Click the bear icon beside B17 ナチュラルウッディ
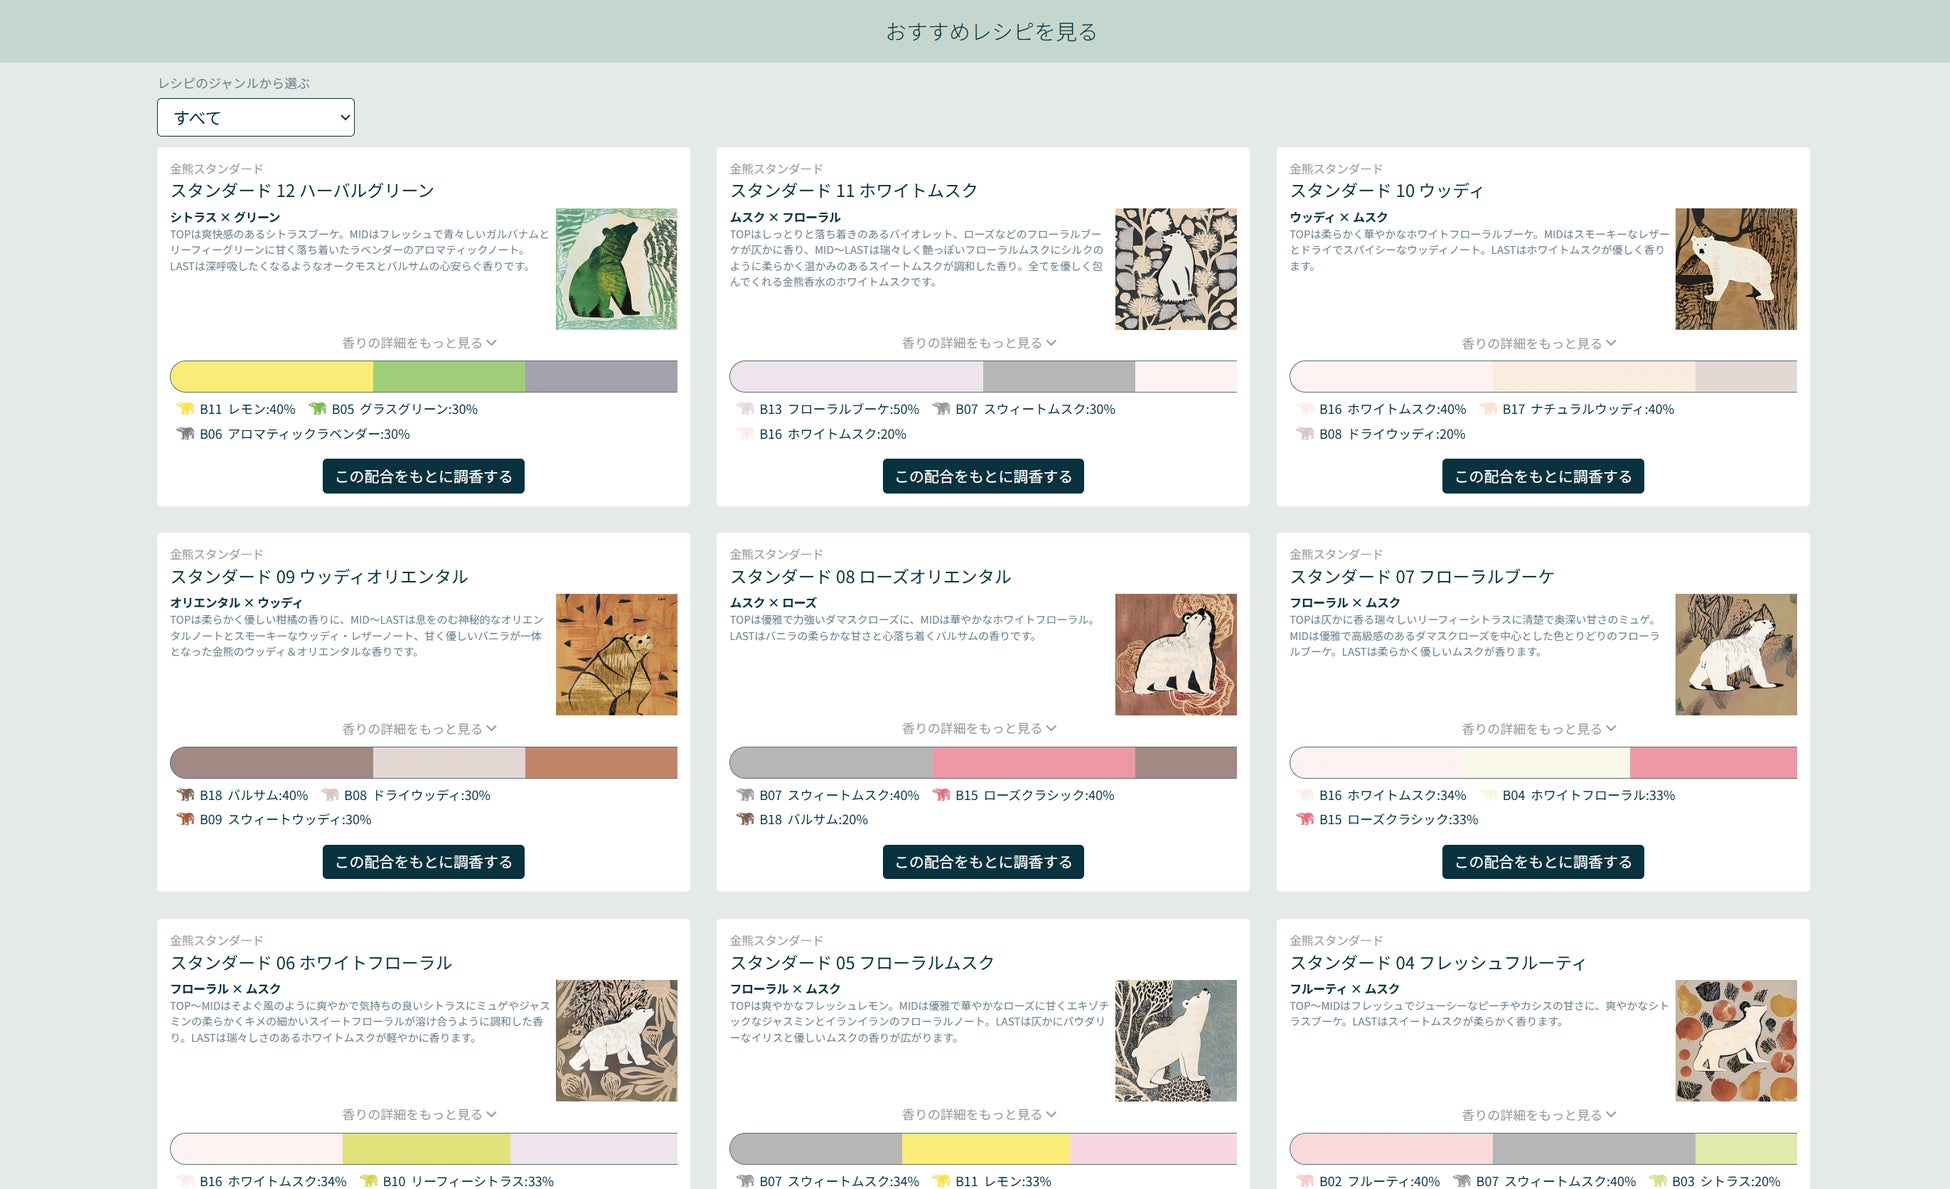Screen dimensions: 1950x1189 1488,409
